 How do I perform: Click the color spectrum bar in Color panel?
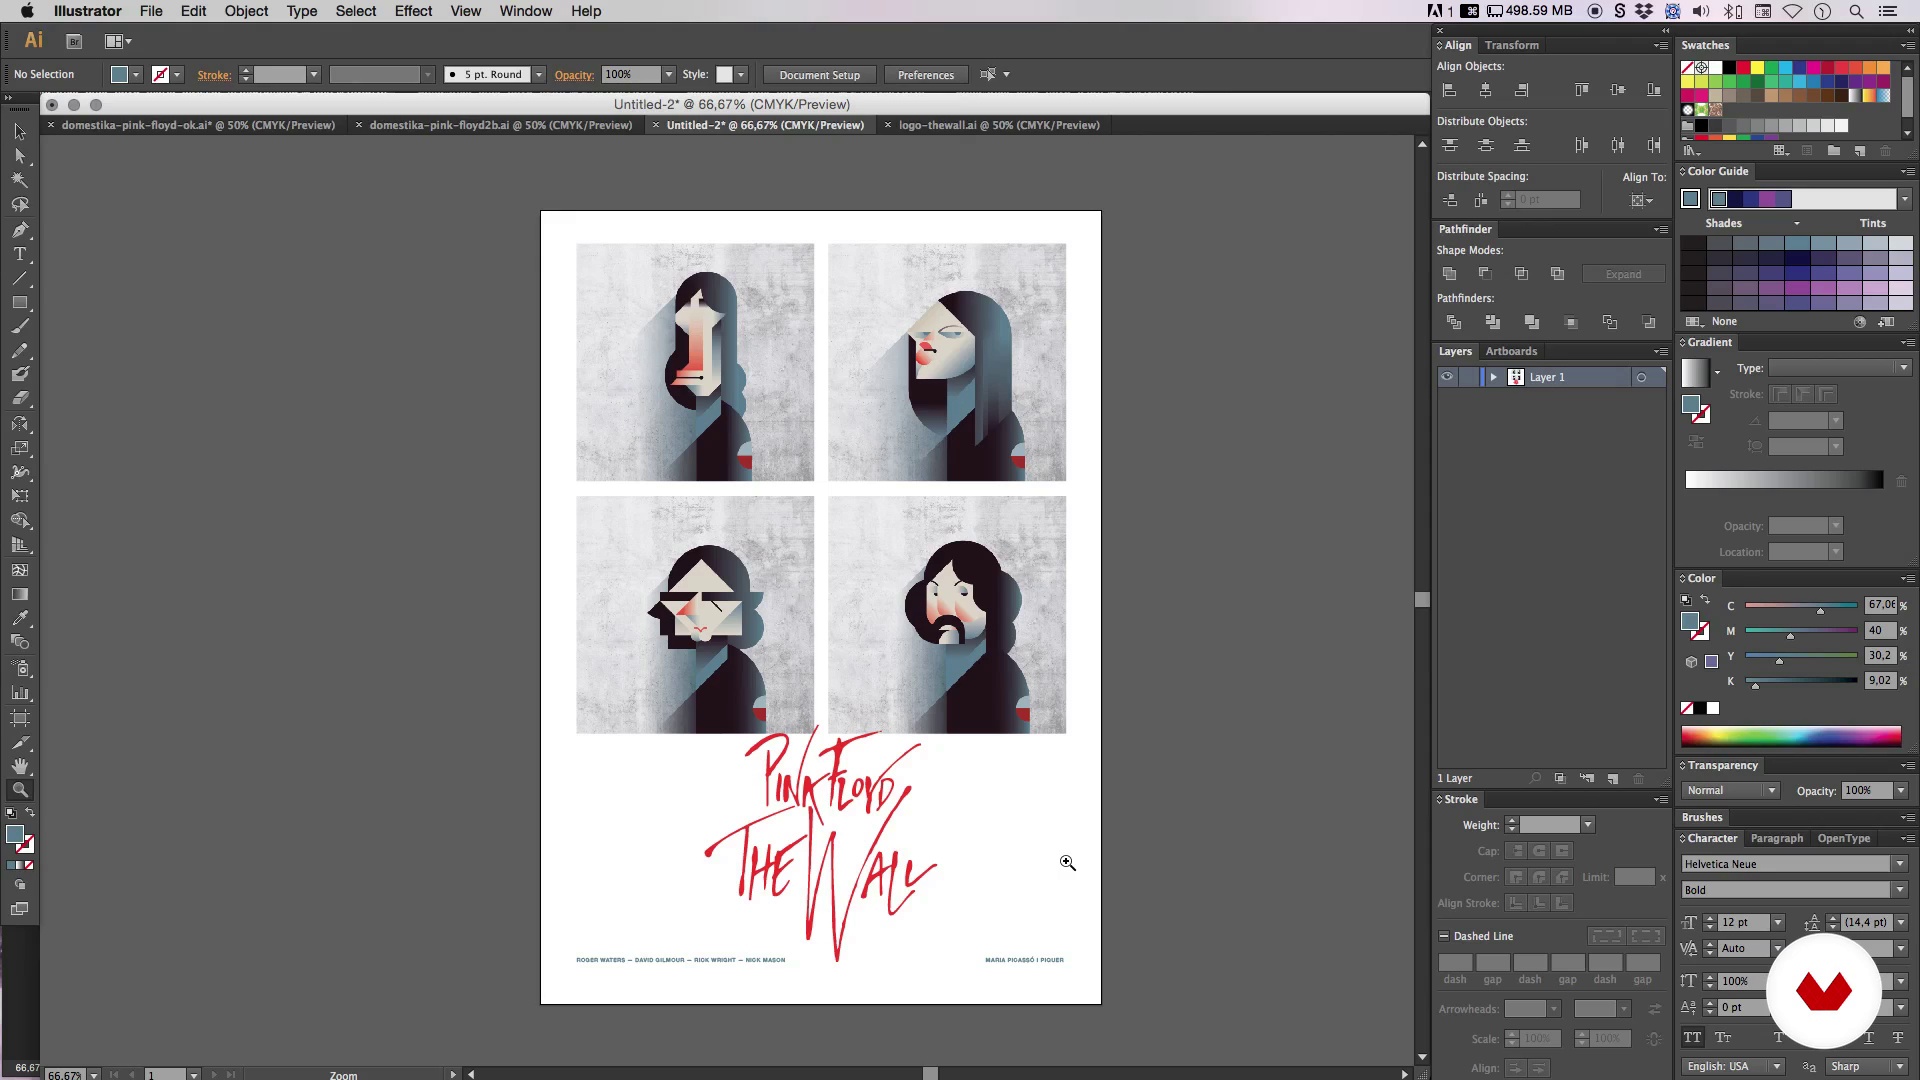[x=1791, y=737]
